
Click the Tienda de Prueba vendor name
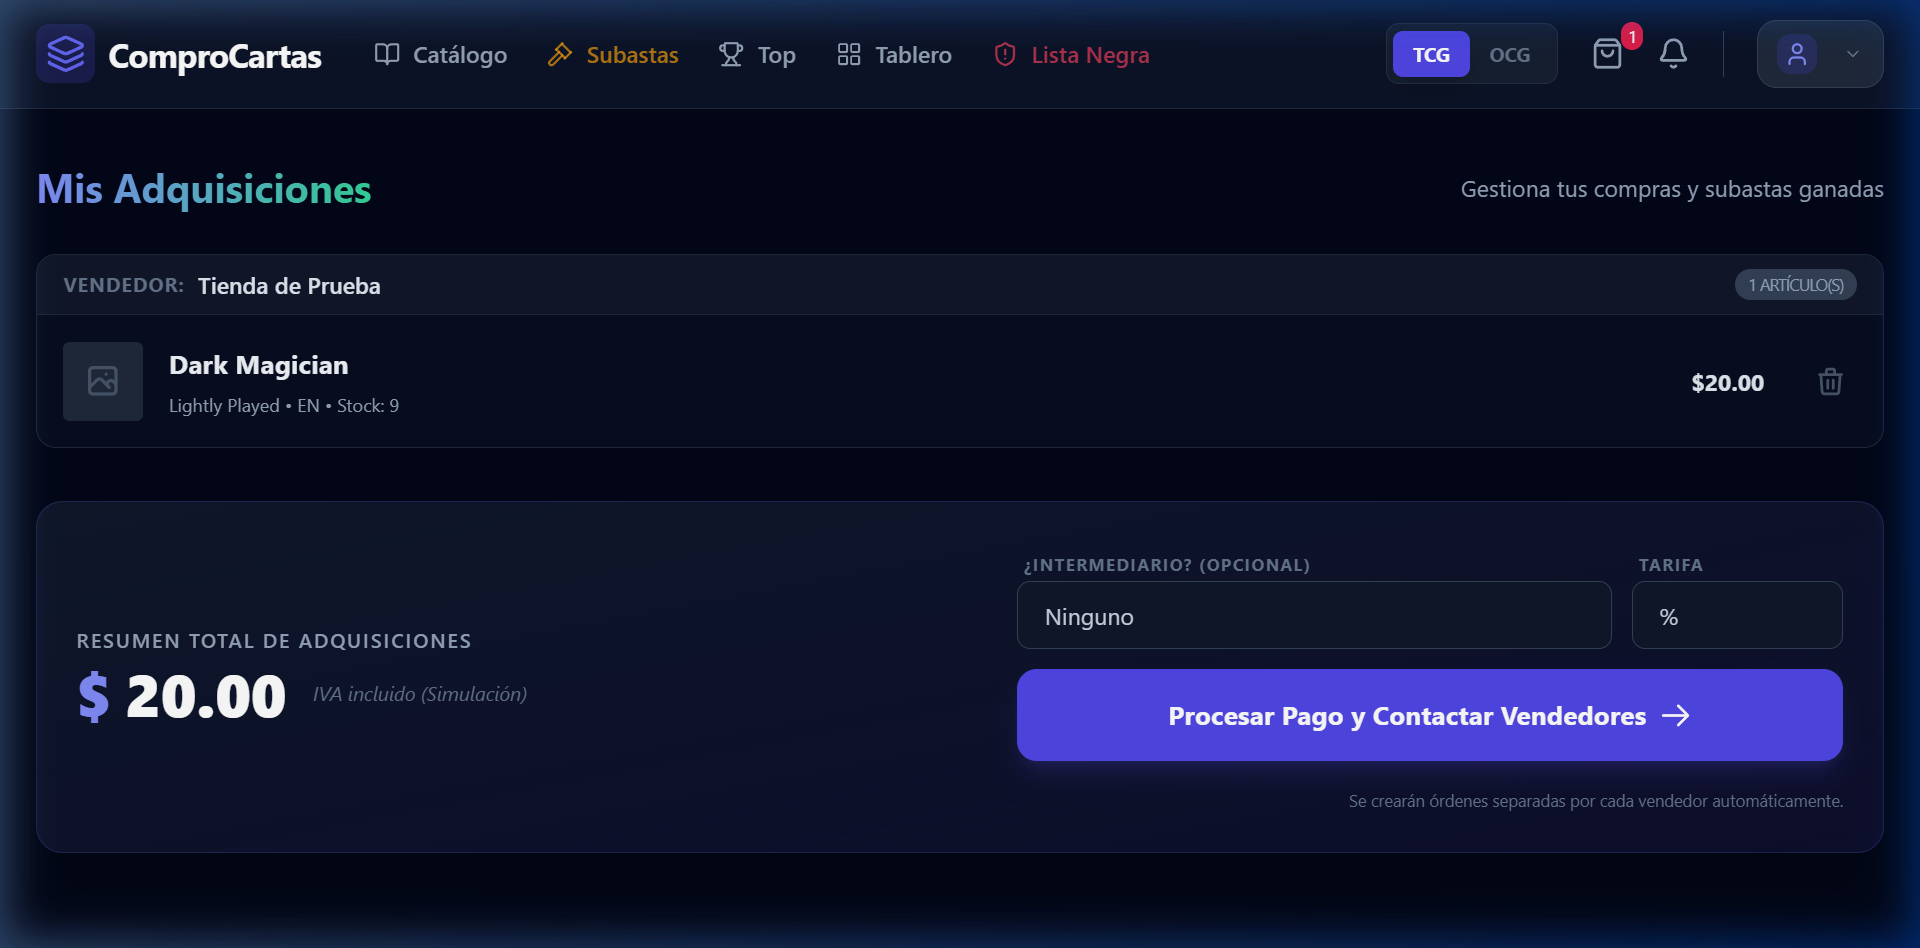[289, 286]
